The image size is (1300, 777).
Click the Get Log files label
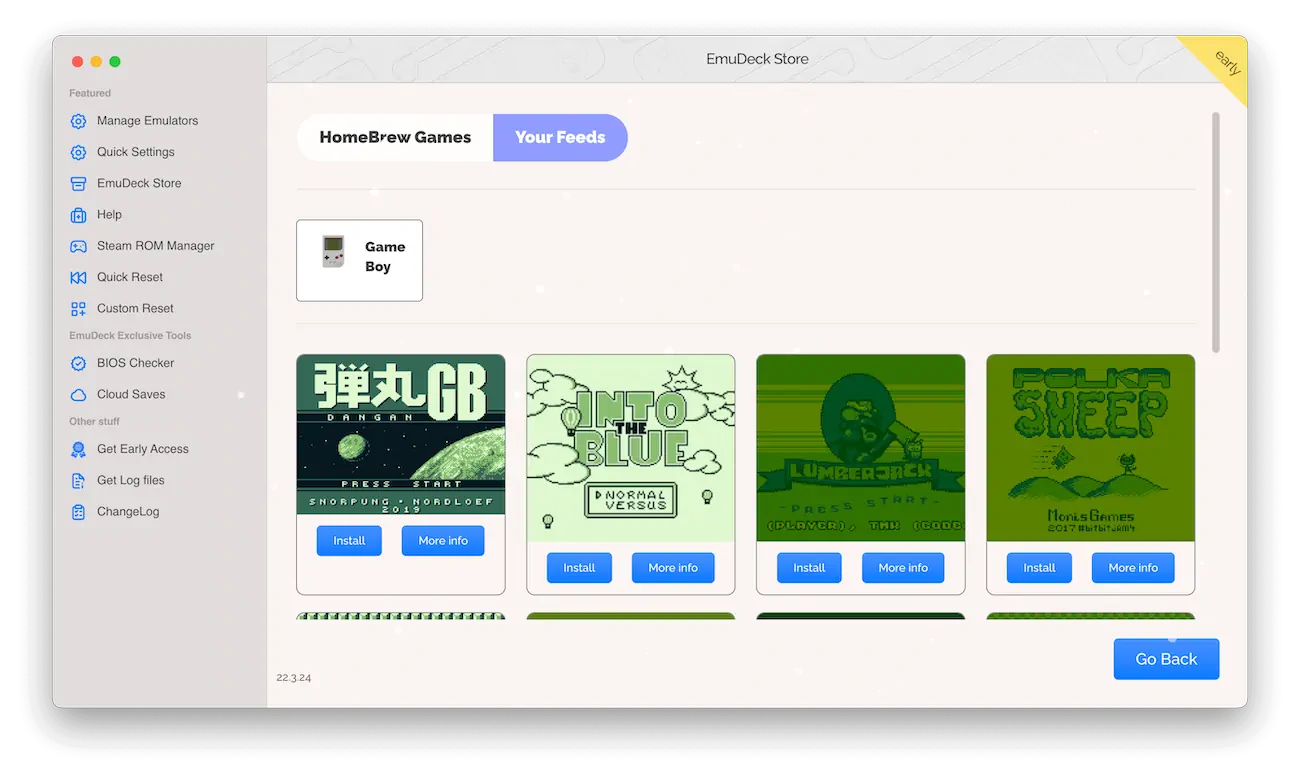(131, 481)
